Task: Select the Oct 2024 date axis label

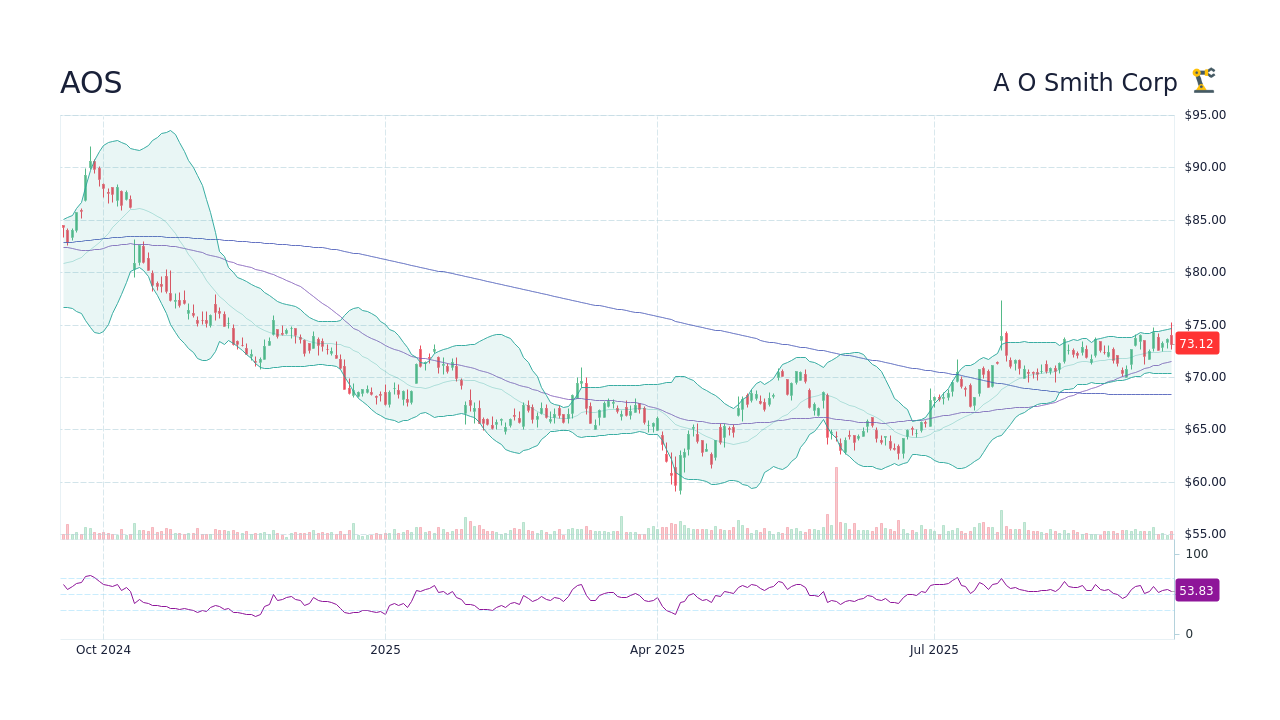Action: pos(104,649)
